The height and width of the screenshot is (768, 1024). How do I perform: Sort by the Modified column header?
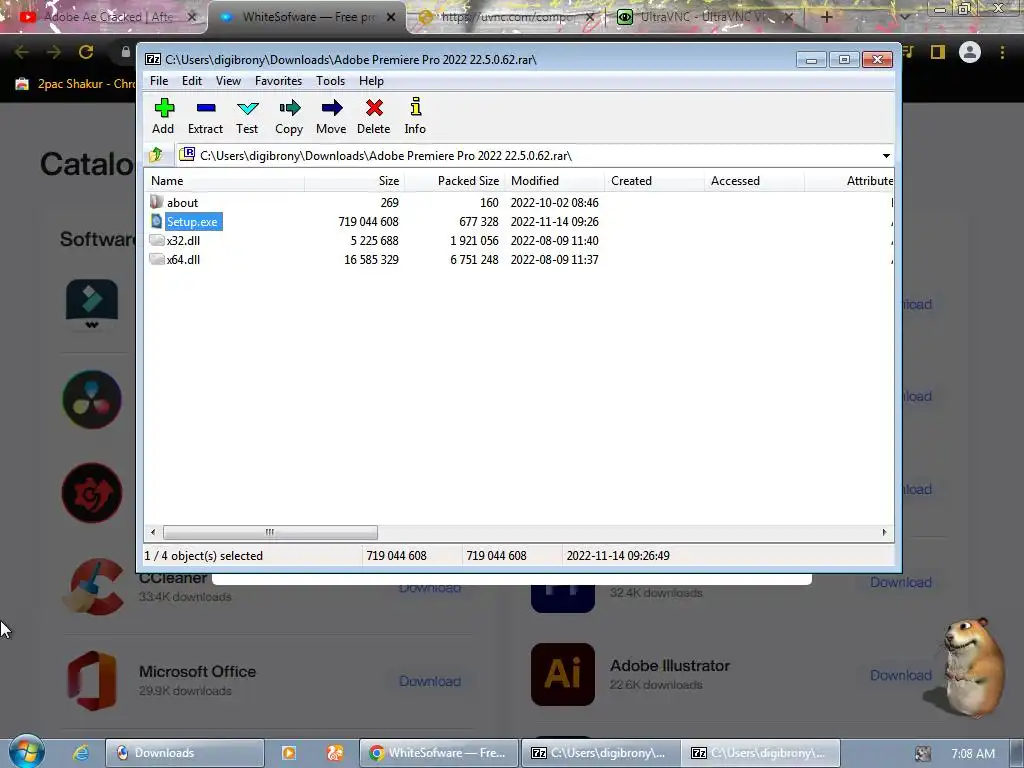pyautogui.click(x=555, y=181)
